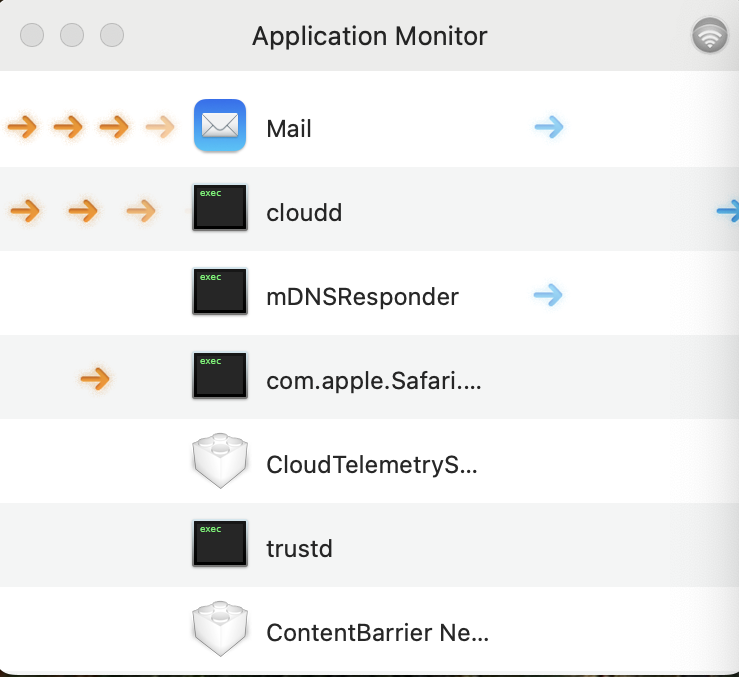739x677 pixels.
Task: Select the trustd process name
Action: tap(299, 549)
